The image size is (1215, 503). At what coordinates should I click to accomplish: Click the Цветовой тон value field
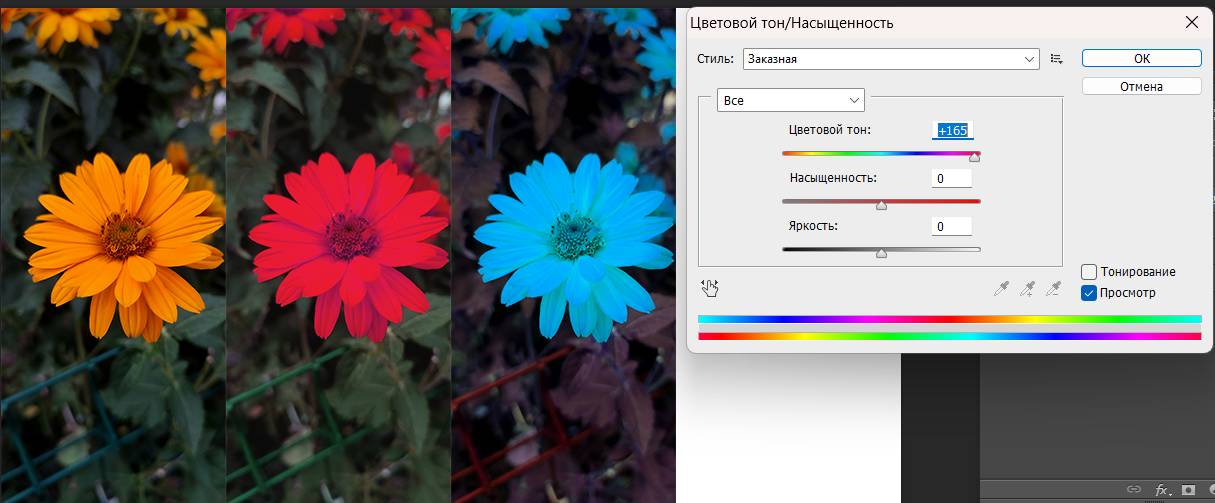pyautogui.click(x=952, y=131)
